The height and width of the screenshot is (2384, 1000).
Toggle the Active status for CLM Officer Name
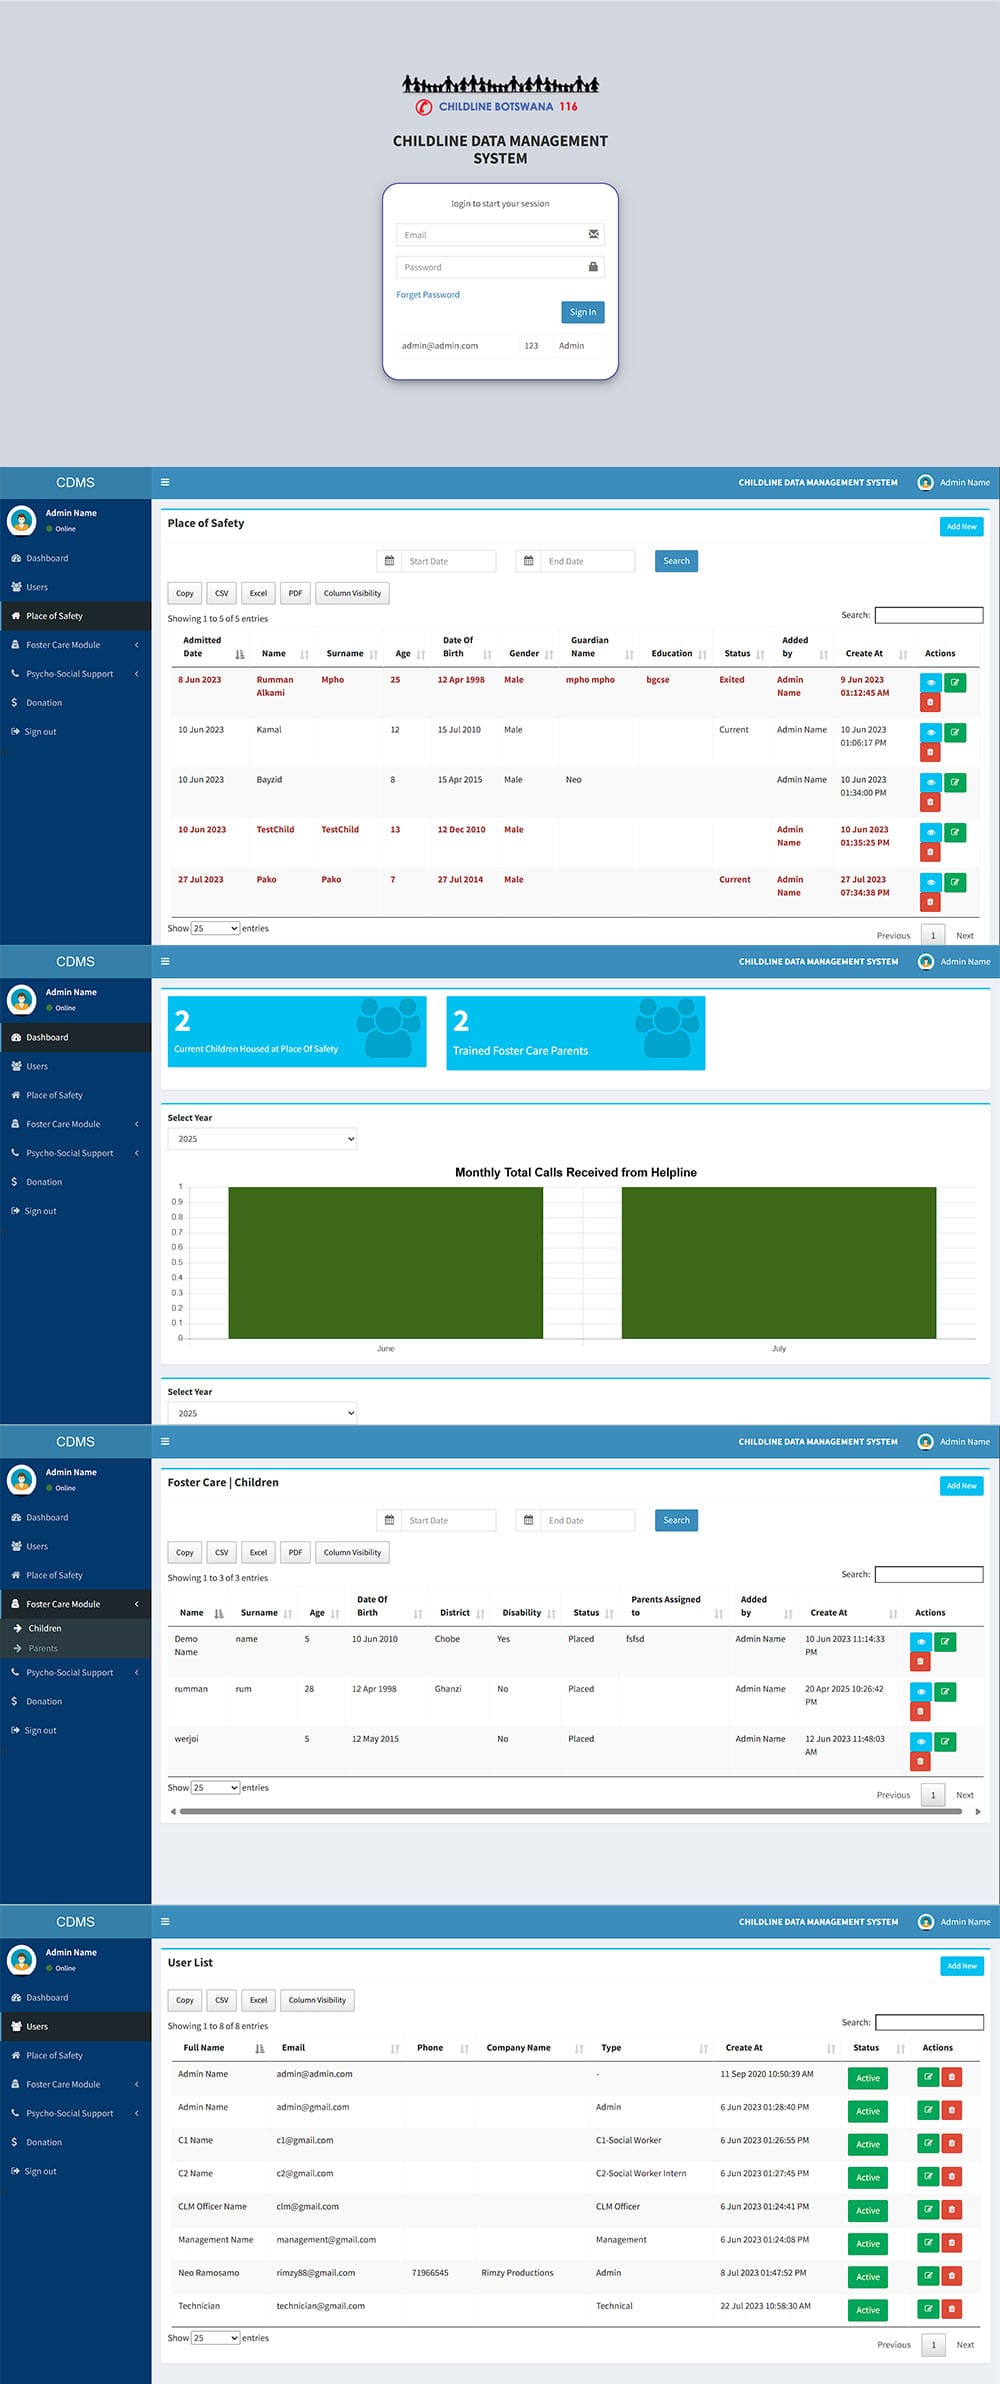[x=868, y=2210]
